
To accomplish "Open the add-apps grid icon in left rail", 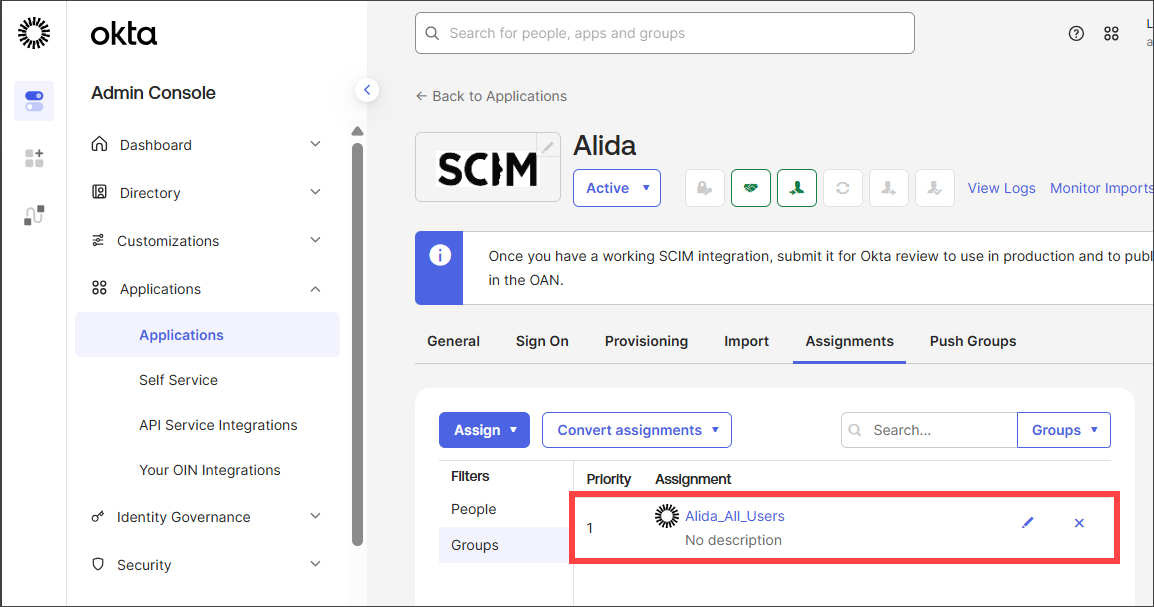I will click(x=34, y=157).
